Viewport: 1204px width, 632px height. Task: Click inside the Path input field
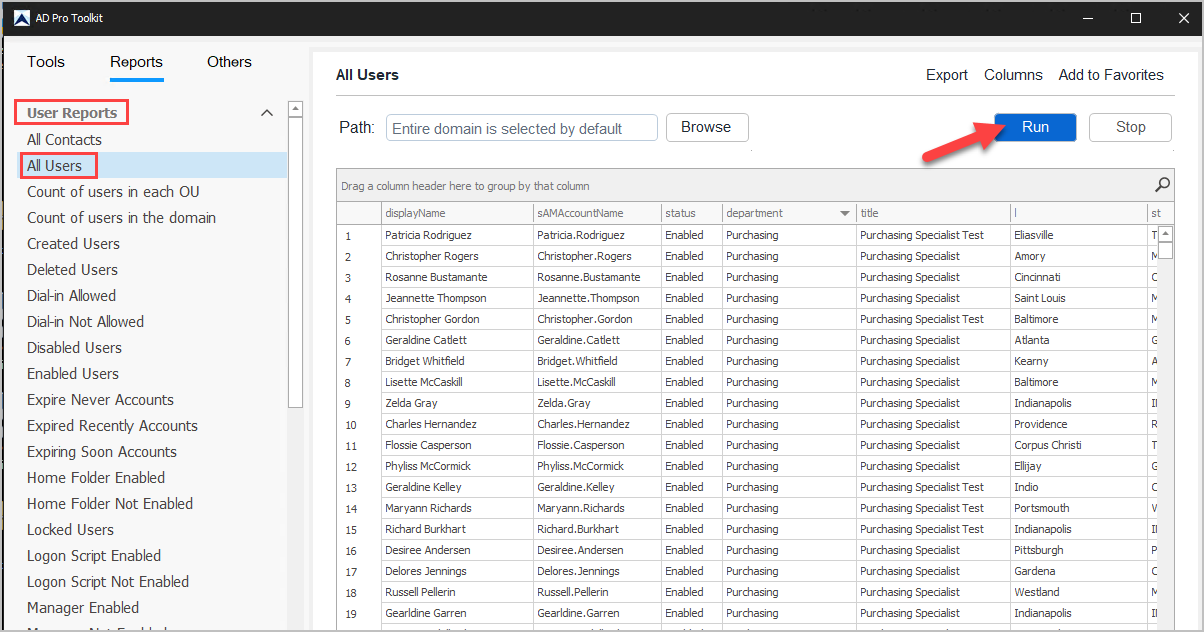(x=520, y=127)
